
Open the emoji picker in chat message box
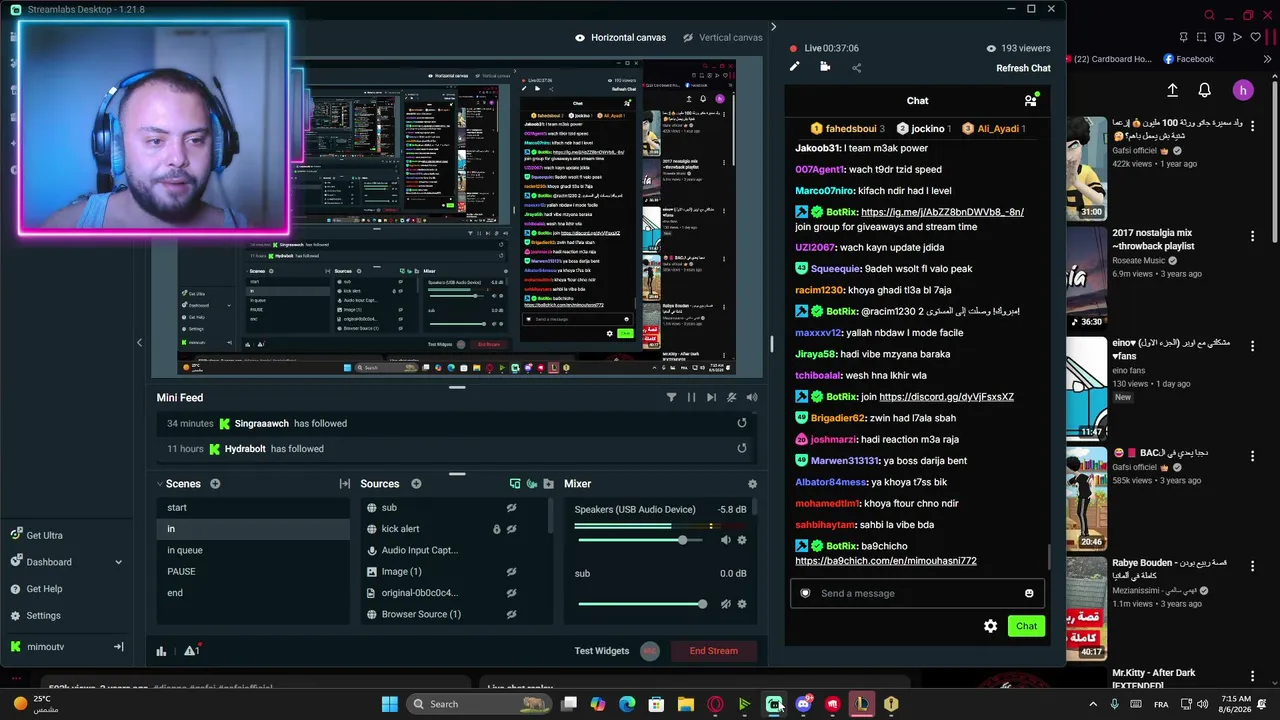coord(1029,593)
